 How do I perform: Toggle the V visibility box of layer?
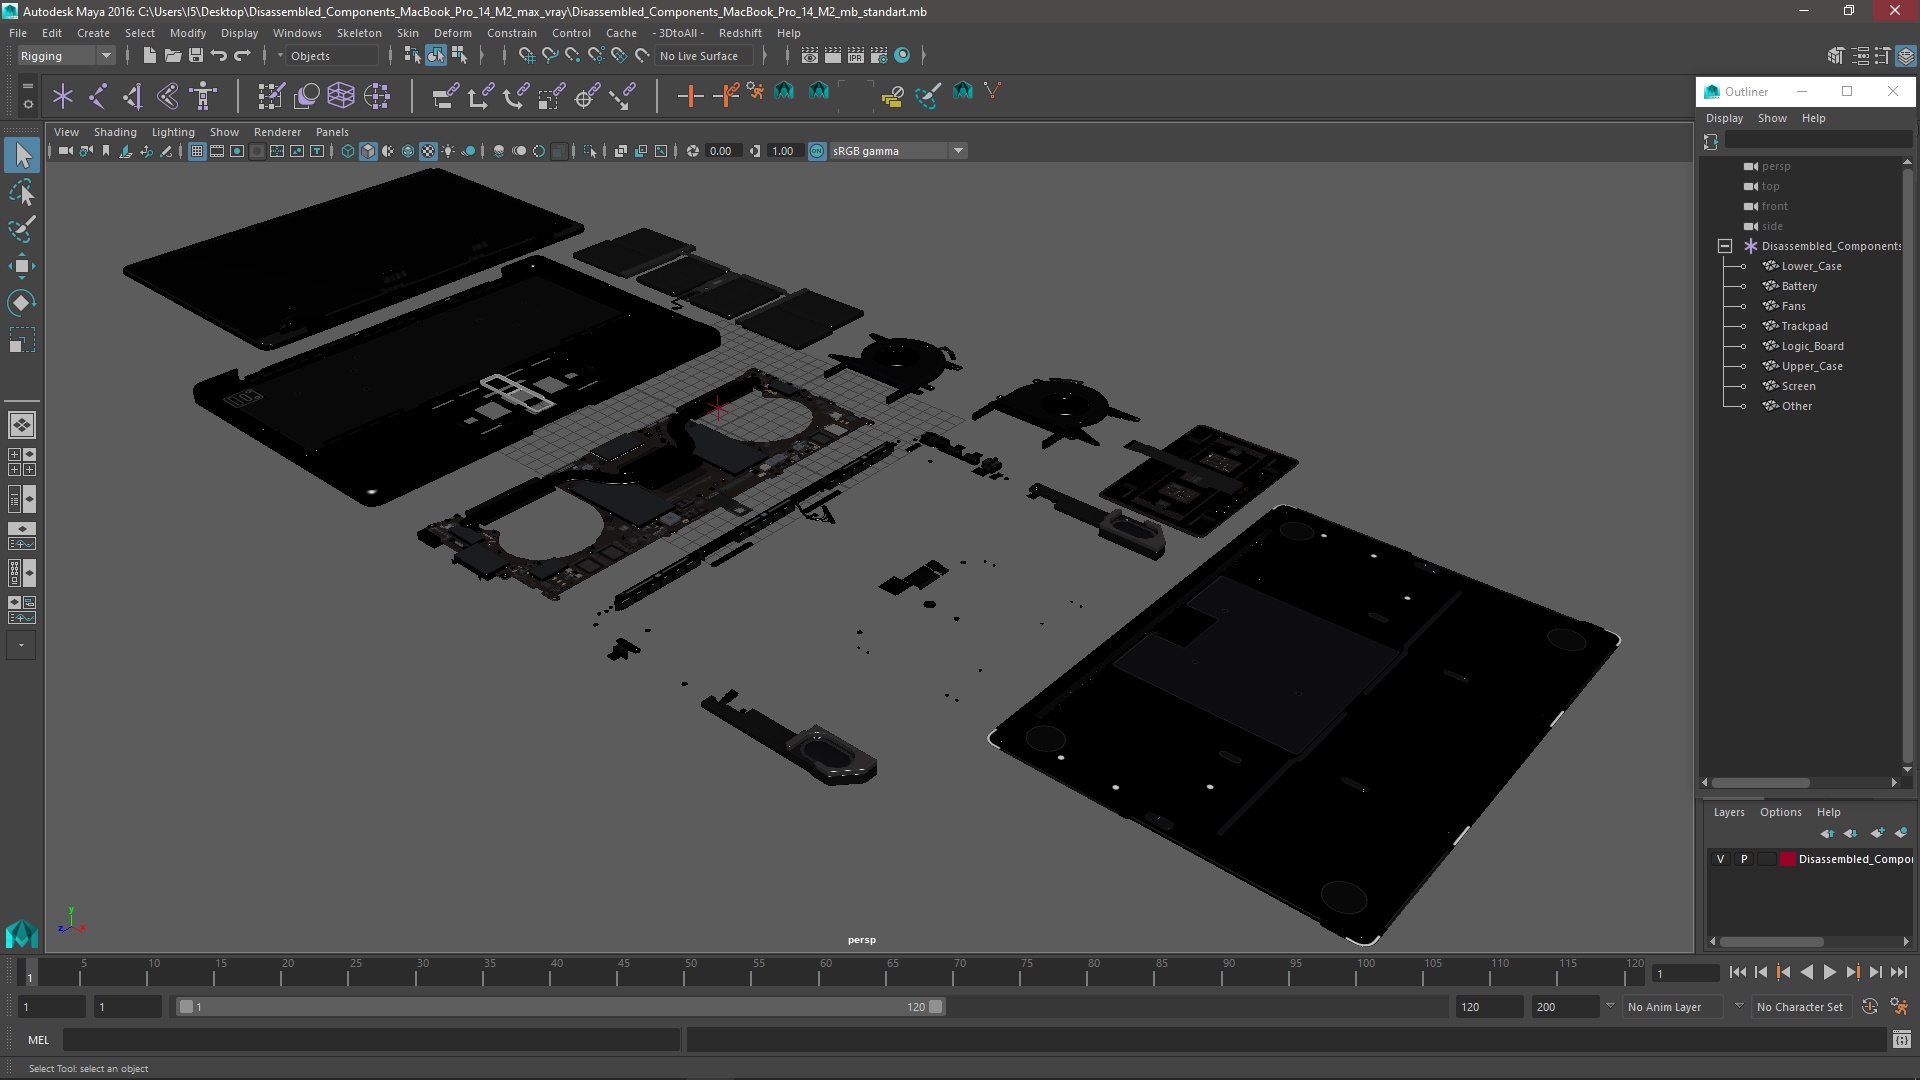[1721, 859]
